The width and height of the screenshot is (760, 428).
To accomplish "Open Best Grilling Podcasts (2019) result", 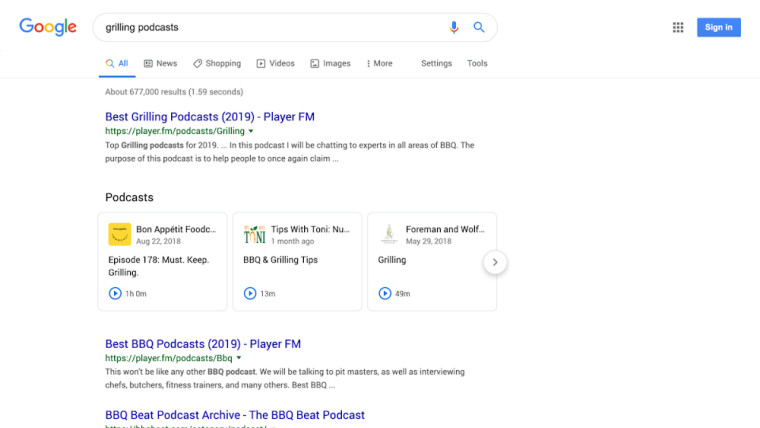I will point(210,117).
